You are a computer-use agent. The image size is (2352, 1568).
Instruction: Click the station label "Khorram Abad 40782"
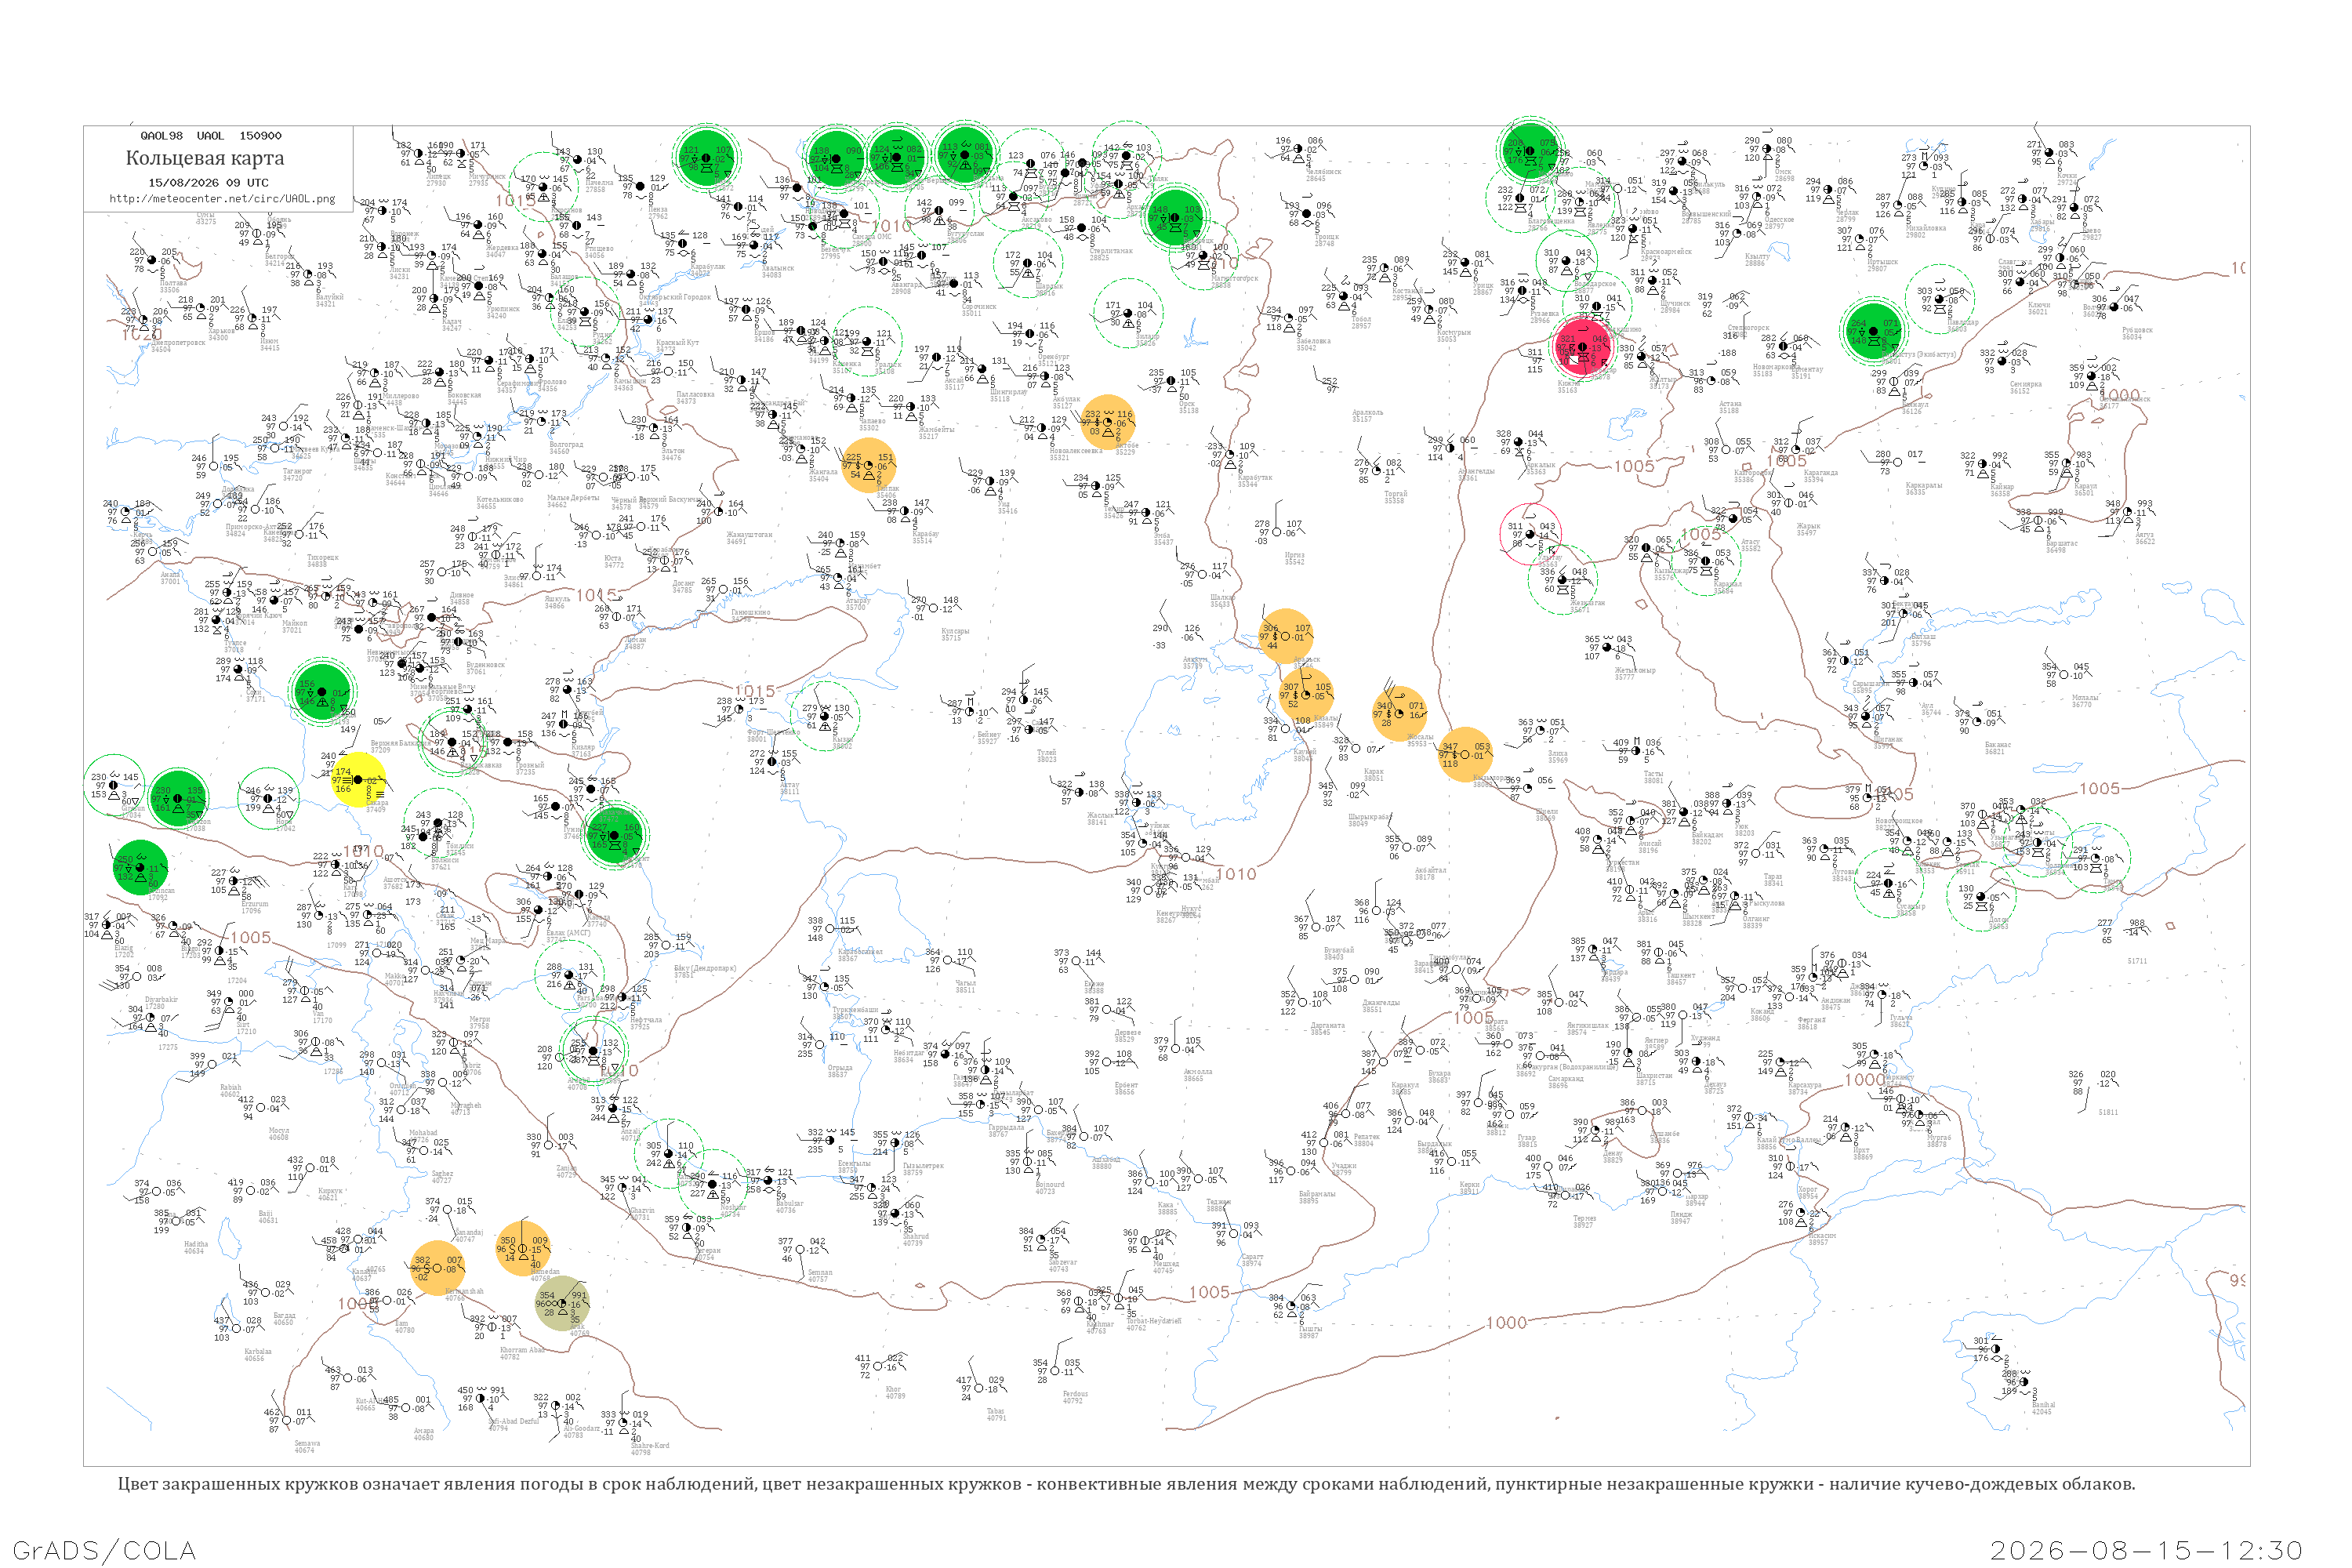point(521,1353)
